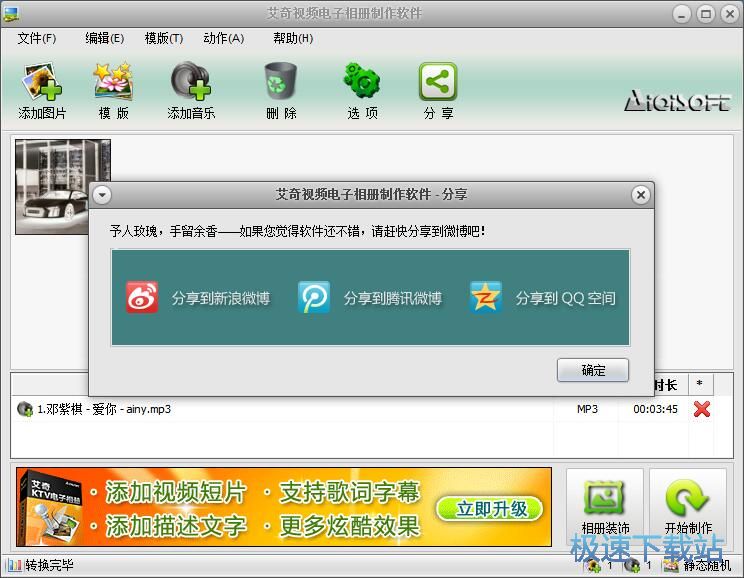The image size is (744, 578).
Task: Click the Album Decoration (相册装饰) button
Action: pyautogui.click(x=605, y=507)
